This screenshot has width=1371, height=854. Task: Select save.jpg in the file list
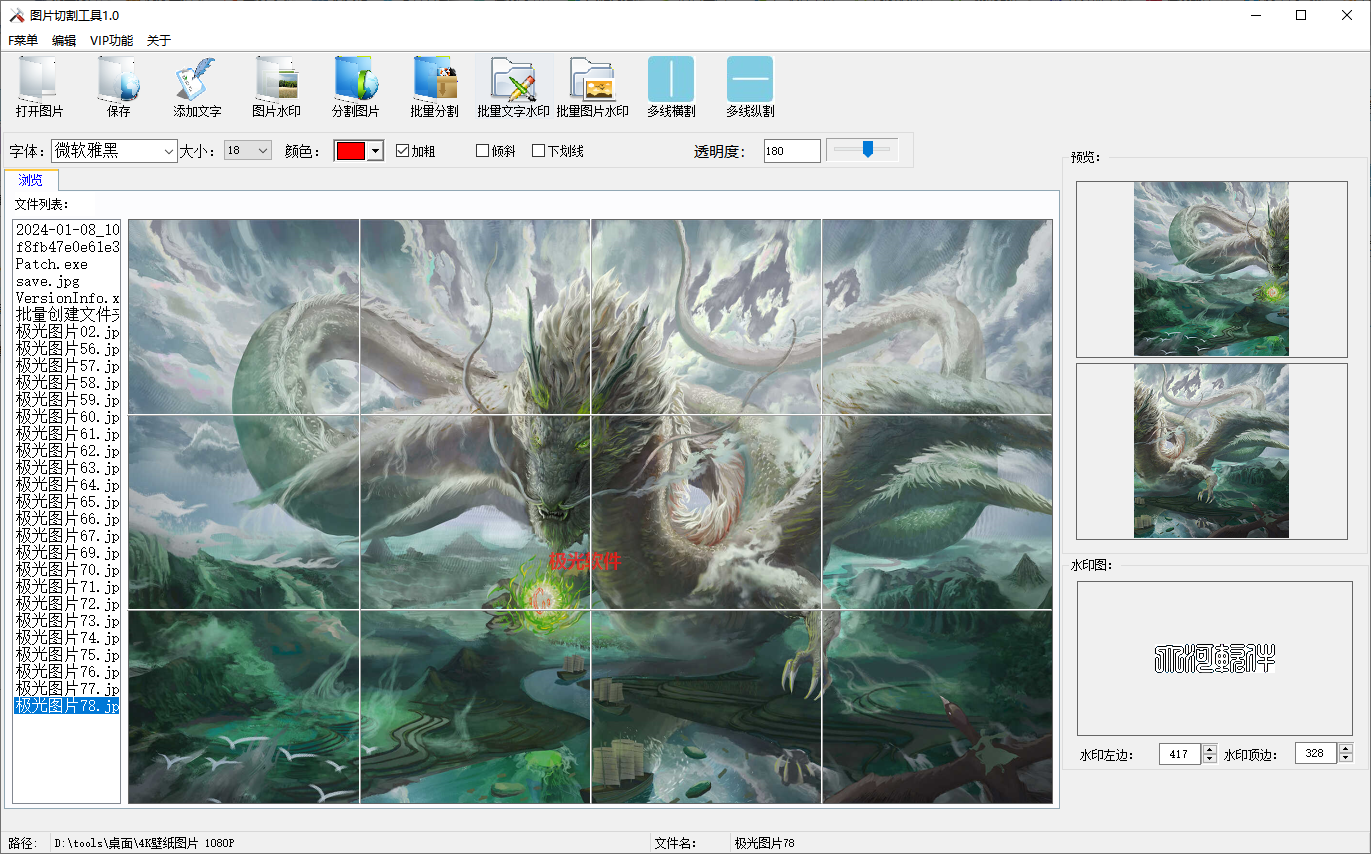click(x=66, y=281)
